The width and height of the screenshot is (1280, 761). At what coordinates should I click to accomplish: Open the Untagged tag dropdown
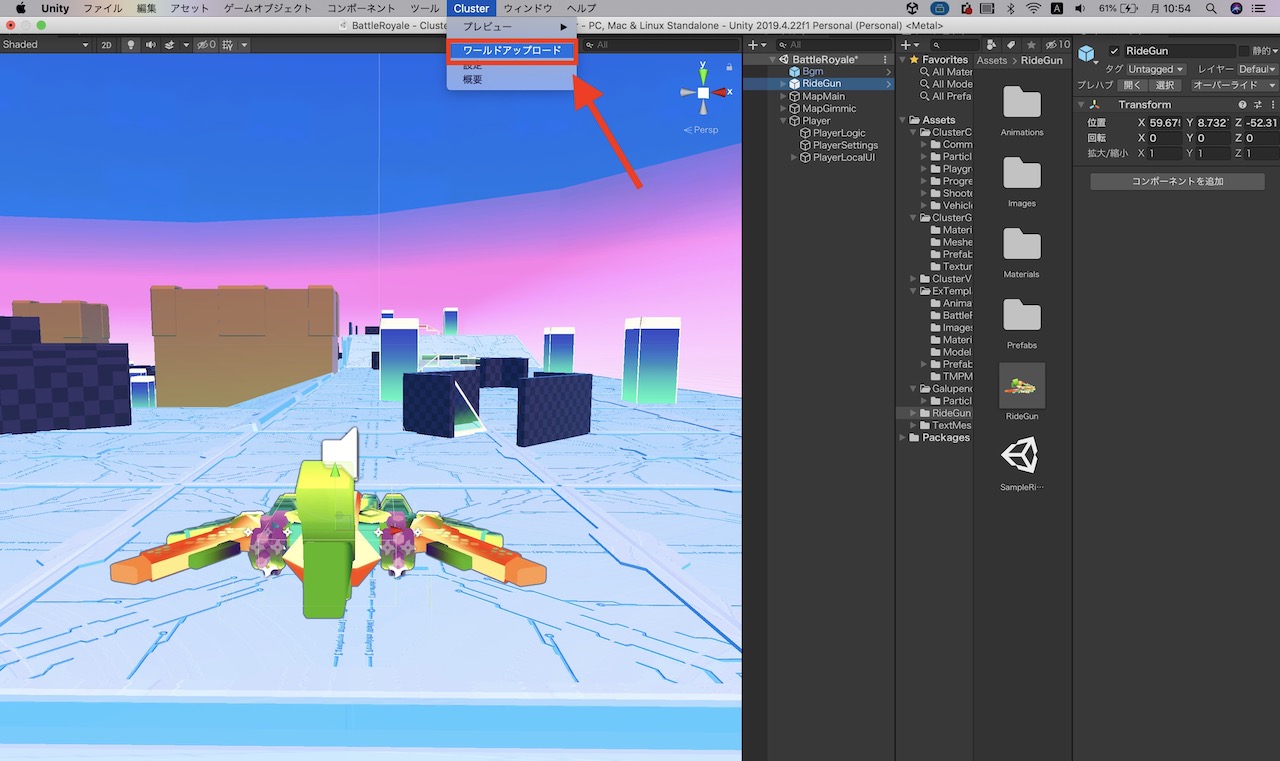click(1155, 69)
